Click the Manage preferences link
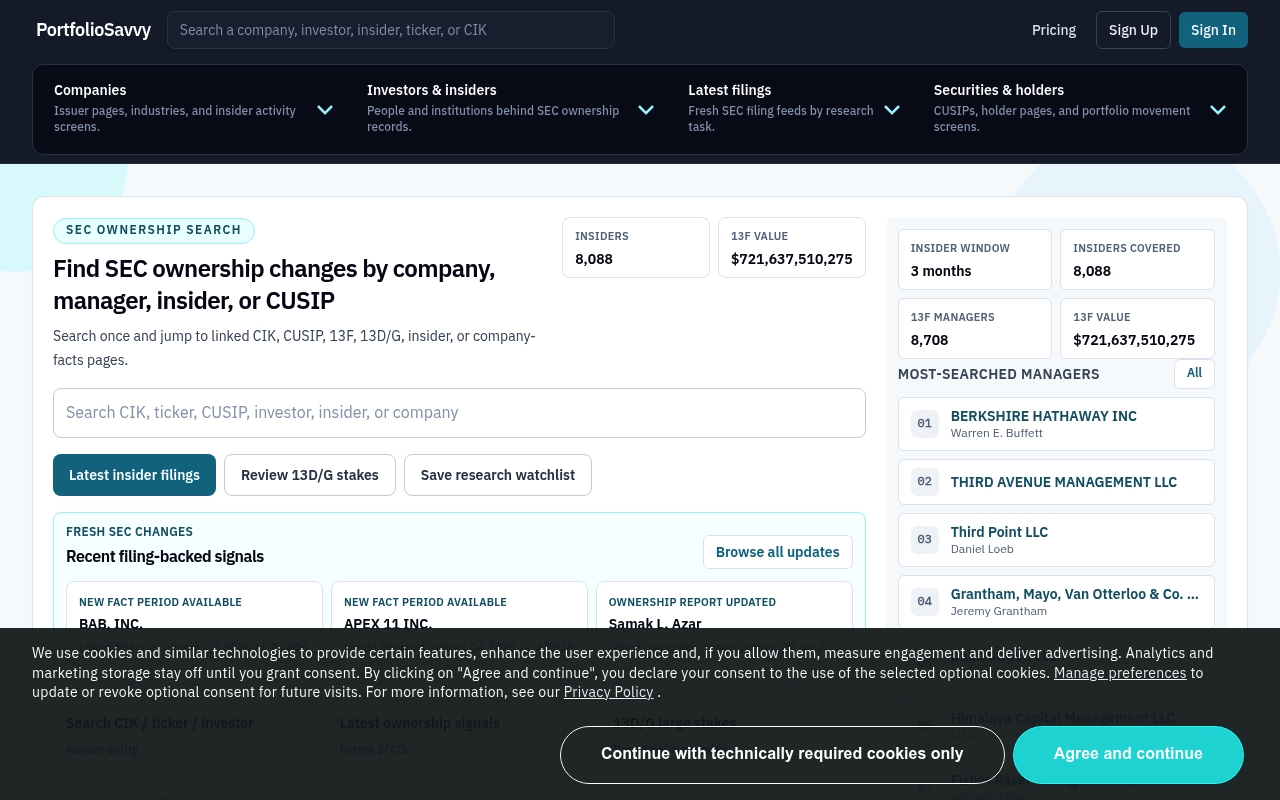The width and height of the screenshot is (1280, 800). point(1120,673)
